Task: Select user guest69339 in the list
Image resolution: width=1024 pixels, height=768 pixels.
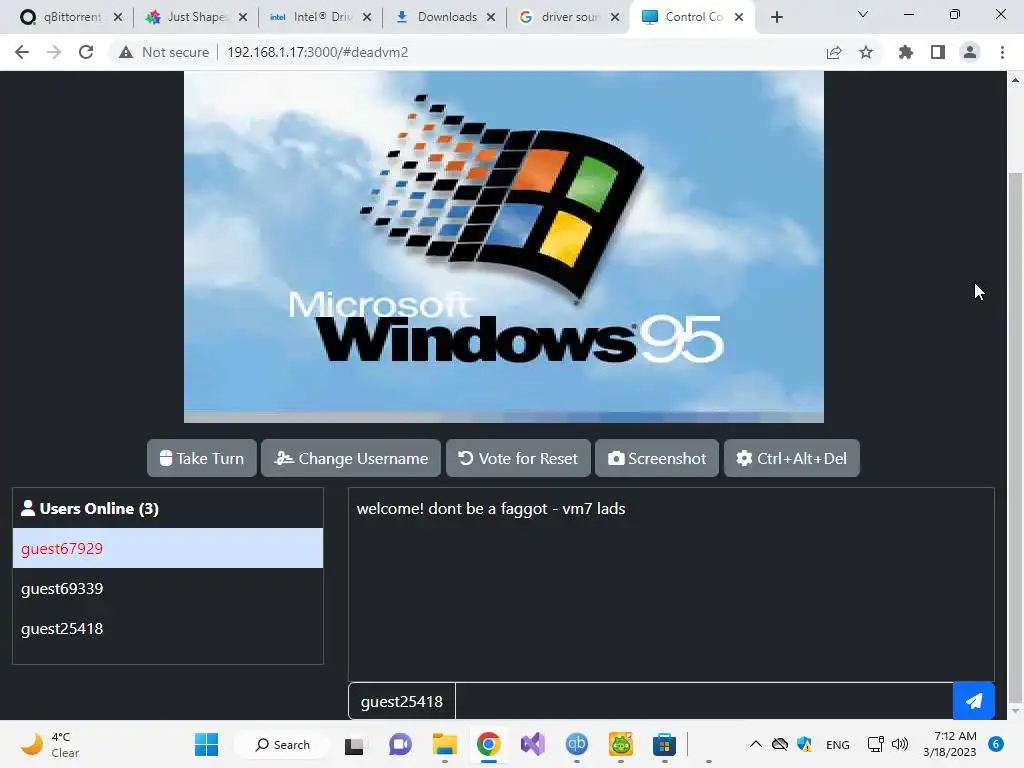Action: pos(168,588)
